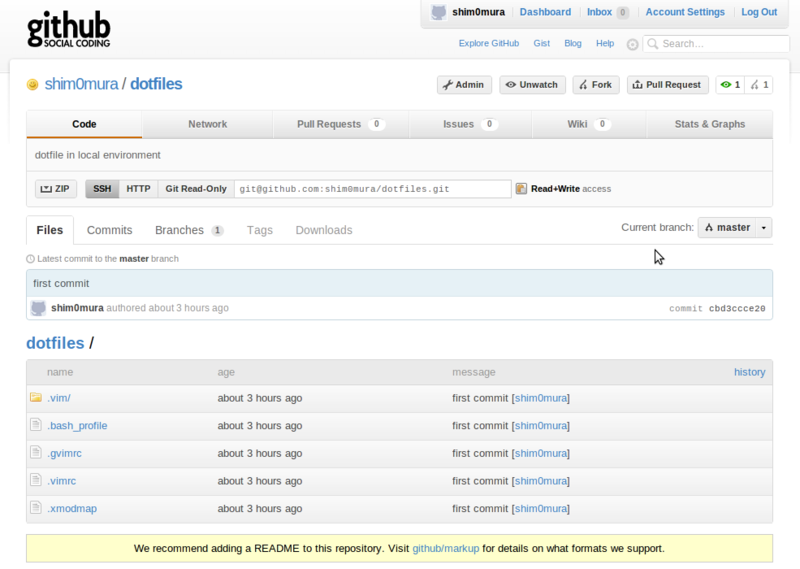Viewport: 800px width, 569px height.
Task: Select the Branches subtab
Action: pos(189,230)
